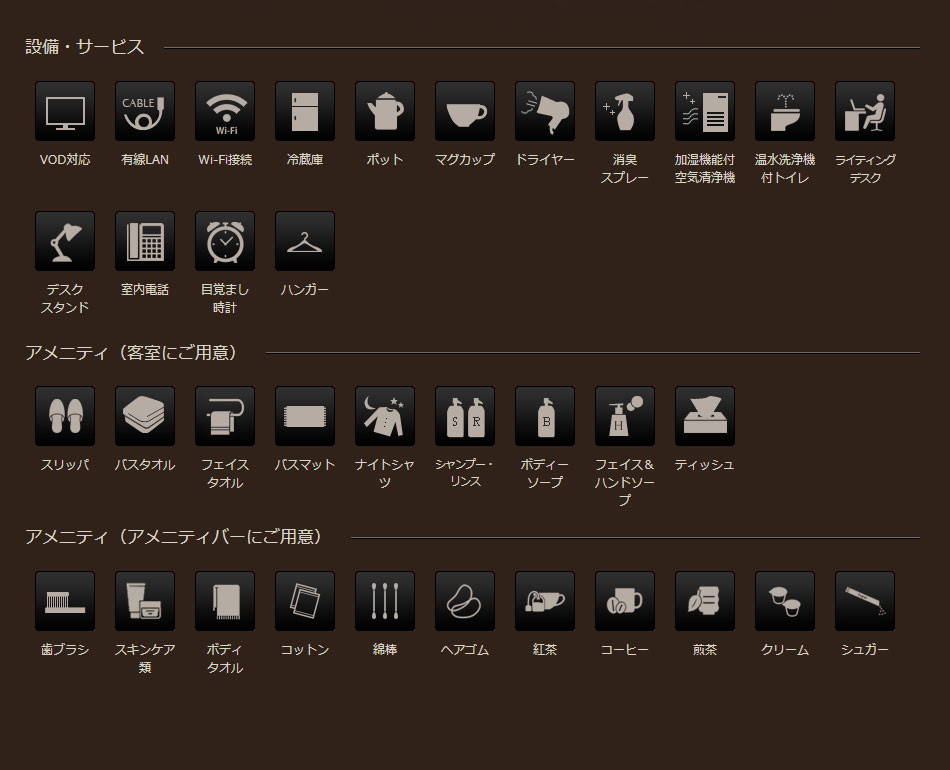Select the スキンケア類 skincare icon
This screenshot has height=770, width=950.
(x=145, y=601)
